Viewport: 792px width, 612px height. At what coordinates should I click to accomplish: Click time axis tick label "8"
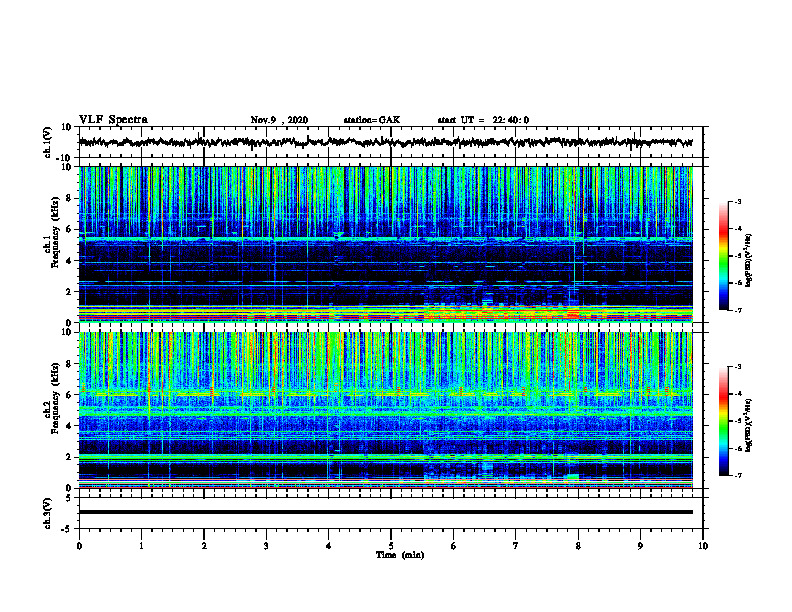pos(578,546)
